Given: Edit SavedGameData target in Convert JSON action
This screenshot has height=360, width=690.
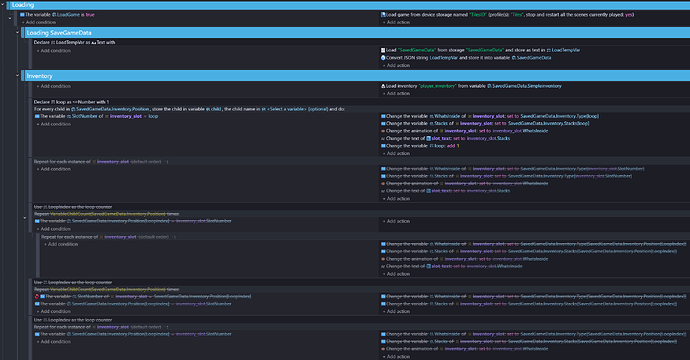Looking at the screenshot, I should pyautogui.click(x=531, y=58).
